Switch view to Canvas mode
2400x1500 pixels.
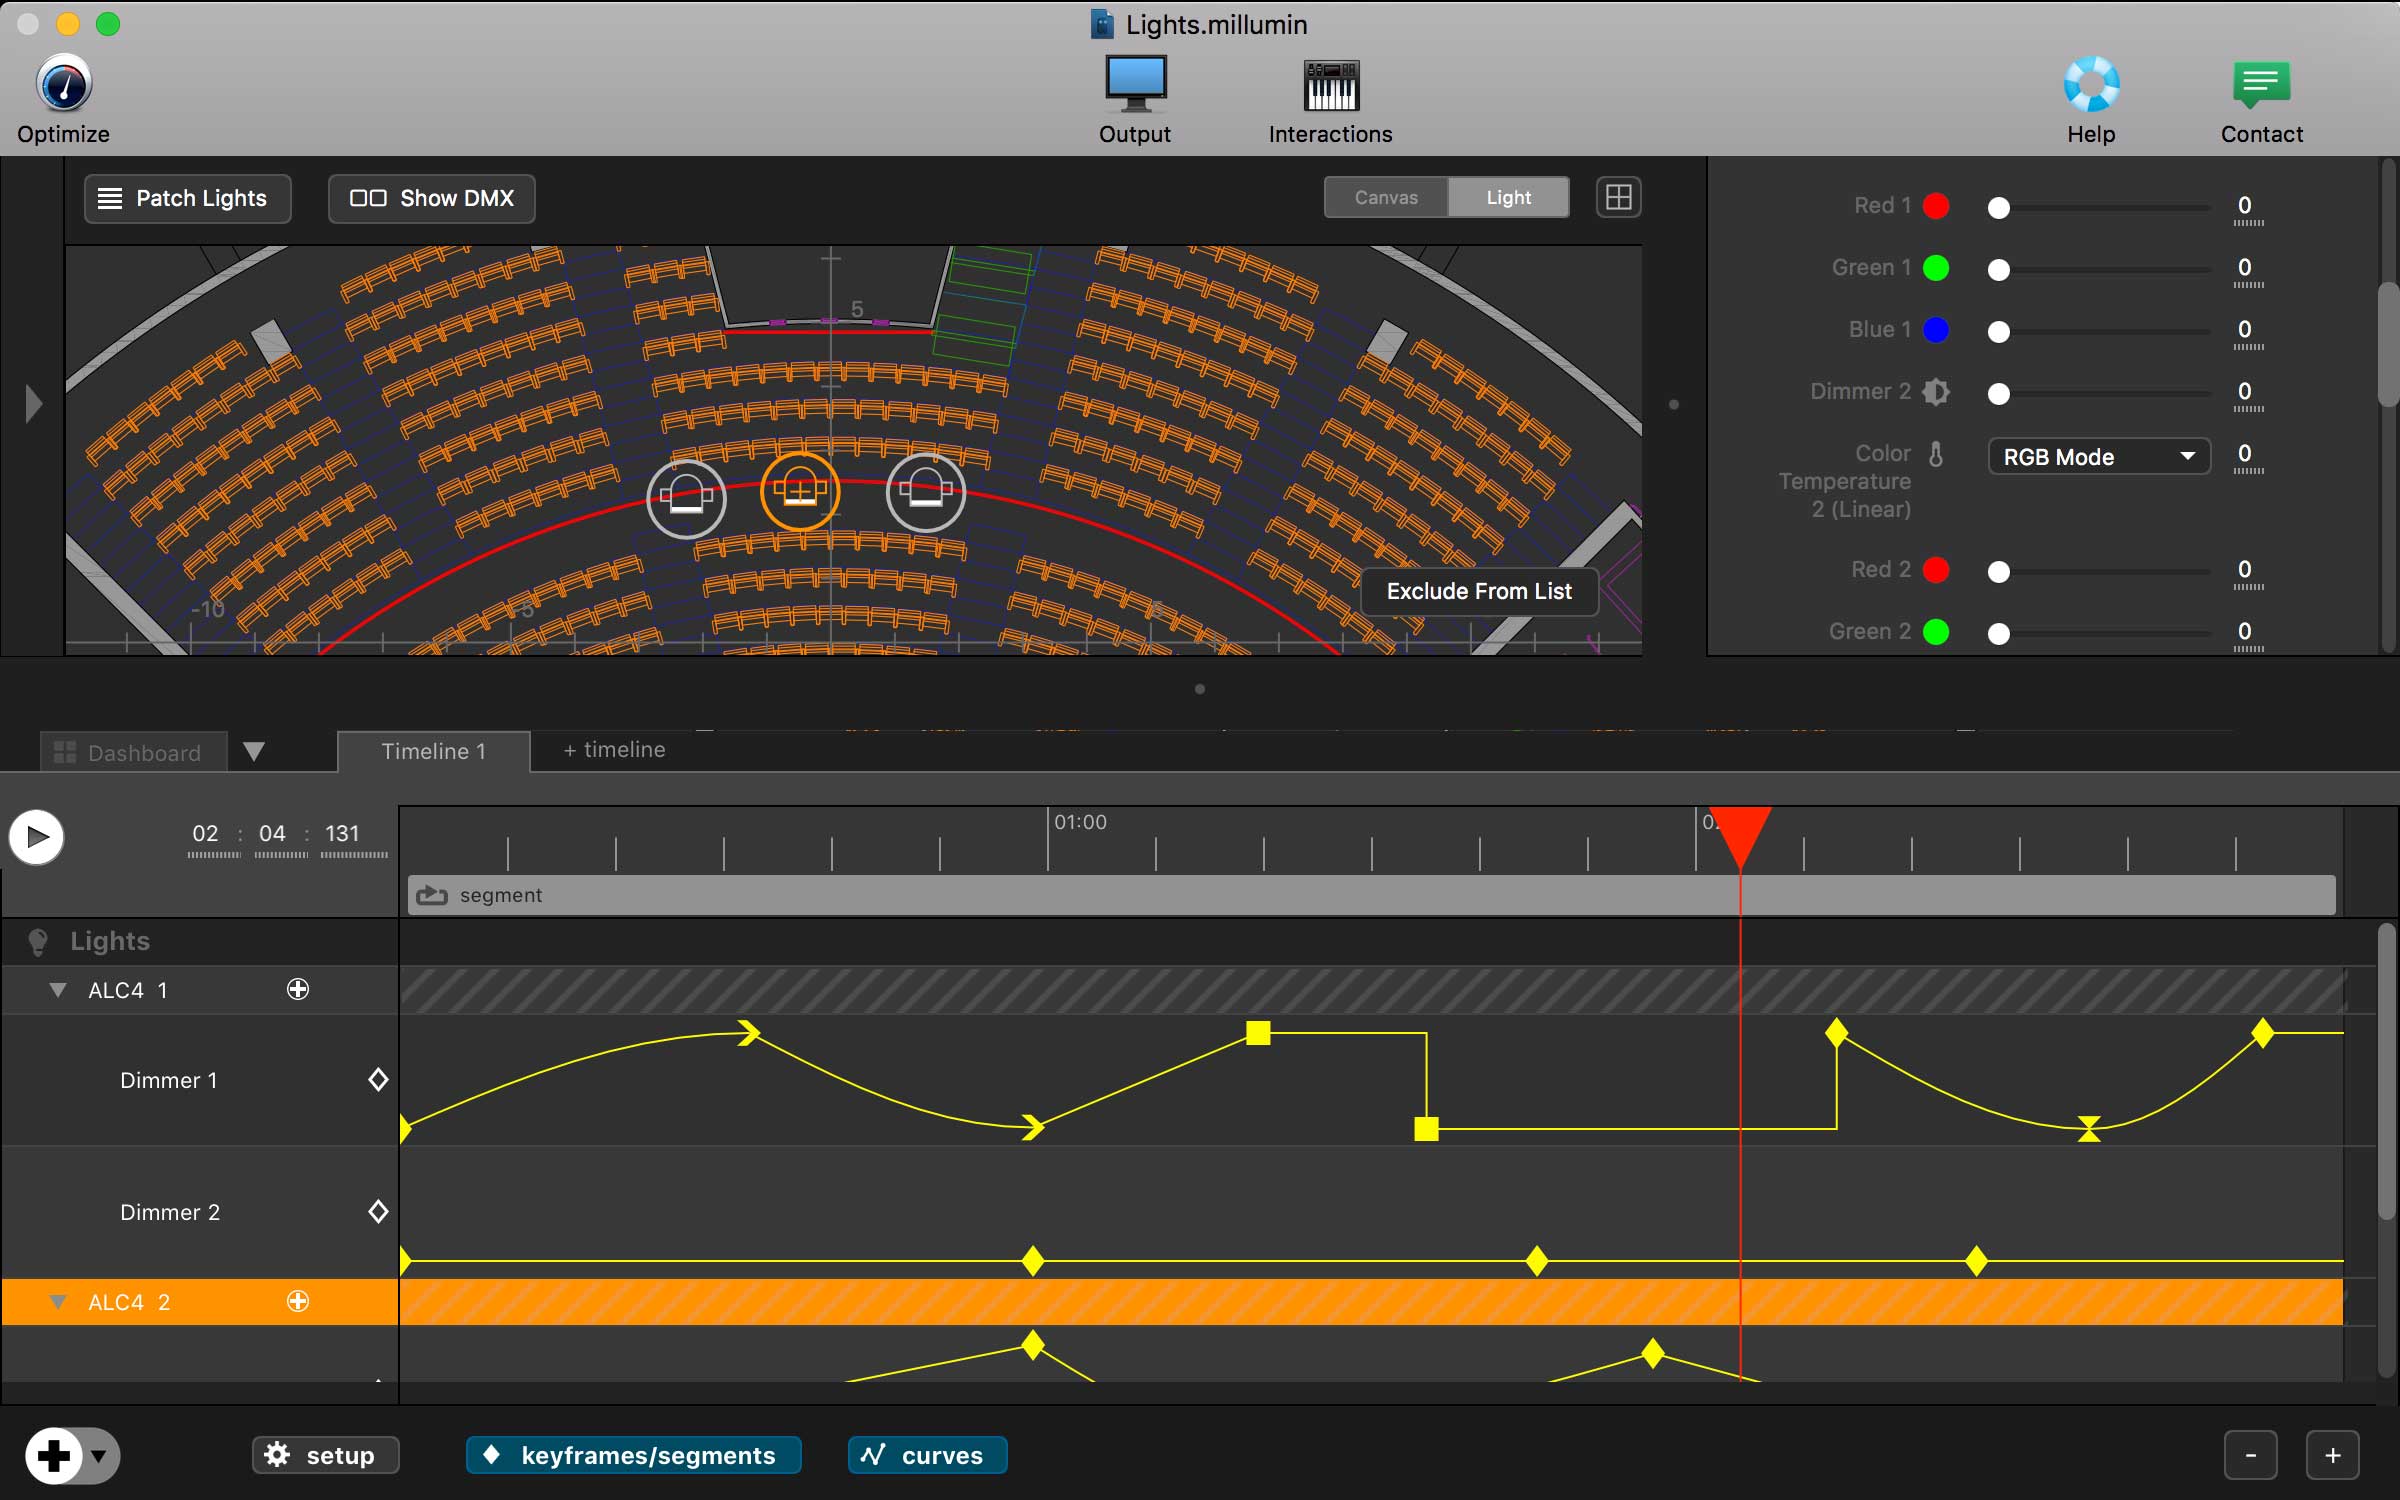1386,198
